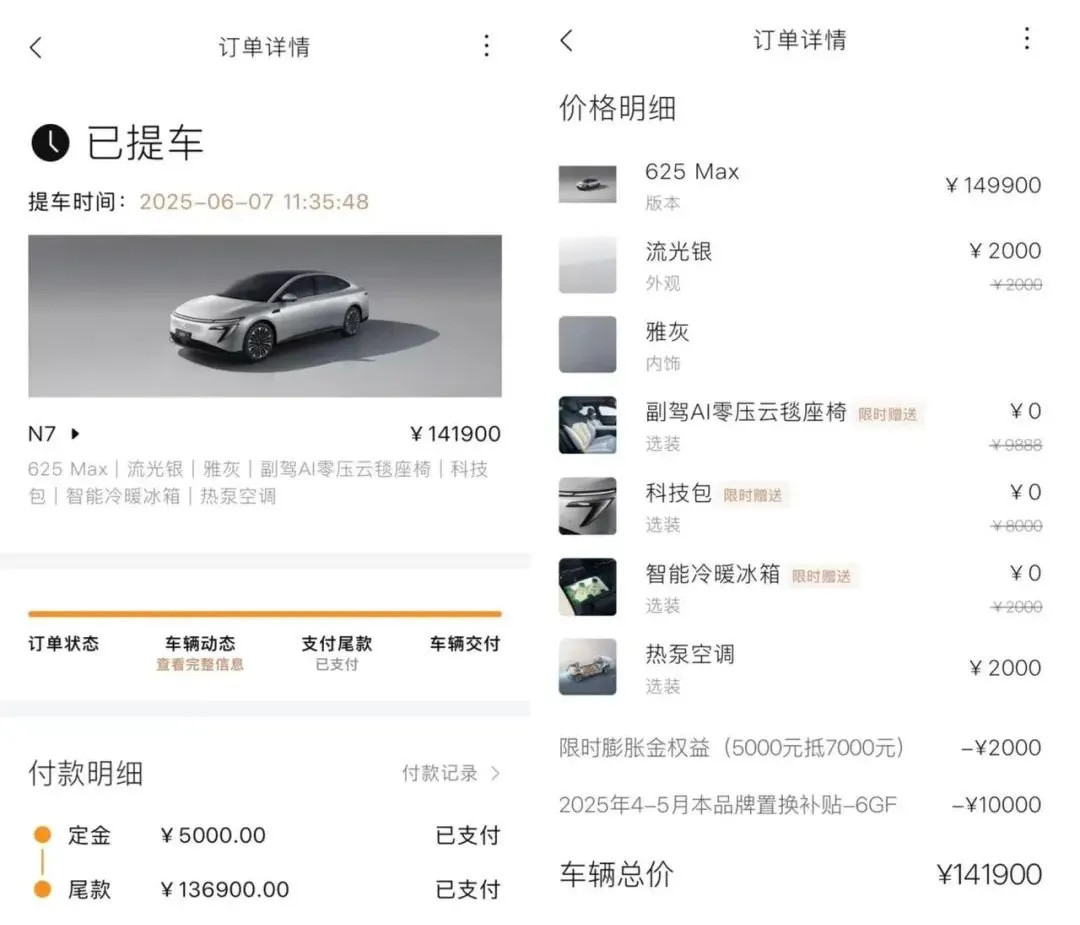Click the orange dot beside 定金
Viewport: 1080px width, 925px height.
coord(43,835)
